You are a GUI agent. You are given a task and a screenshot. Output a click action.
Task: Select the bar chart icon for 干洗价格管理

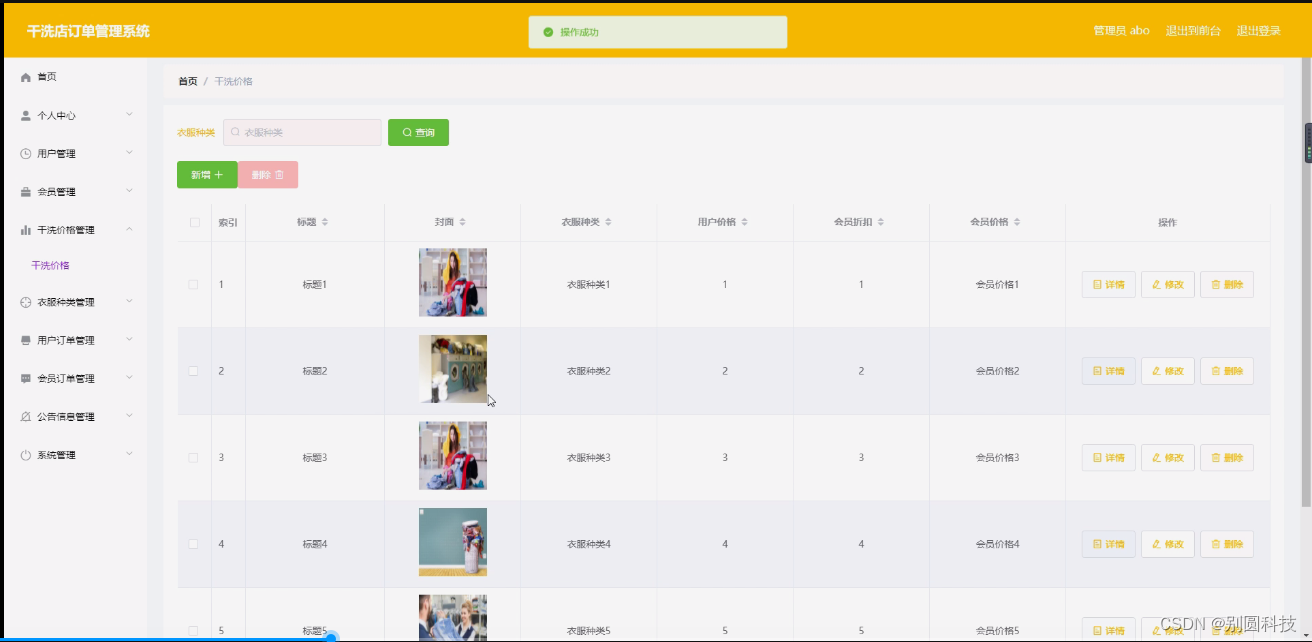coord(27,228)
